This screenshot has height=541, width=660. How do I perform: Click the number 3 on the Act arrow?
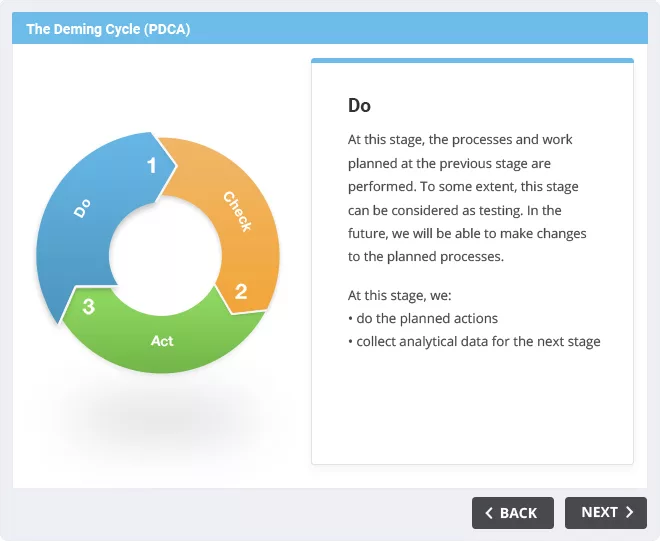[88, 306]
